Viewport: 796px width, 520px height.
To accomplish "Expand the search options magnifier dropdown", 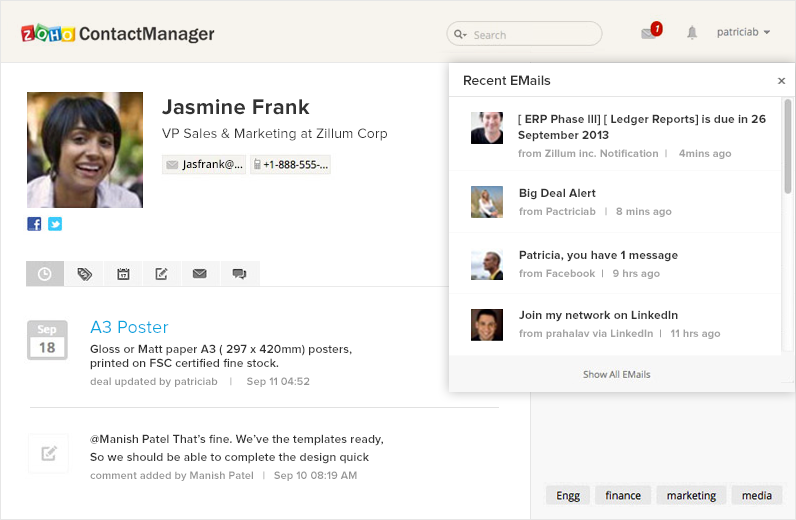I will click(460, 35).
